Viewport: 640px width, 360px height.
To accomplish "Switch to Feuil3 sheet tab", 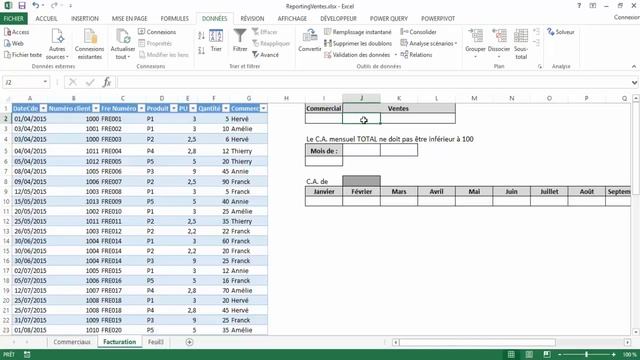I will click(x=156, y=342).
